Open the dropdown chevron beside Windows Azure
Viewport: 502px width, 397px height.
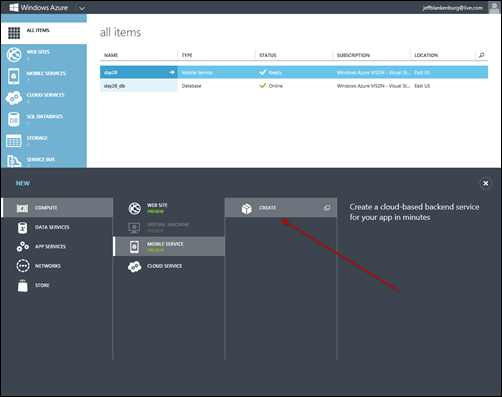(82, 8)
